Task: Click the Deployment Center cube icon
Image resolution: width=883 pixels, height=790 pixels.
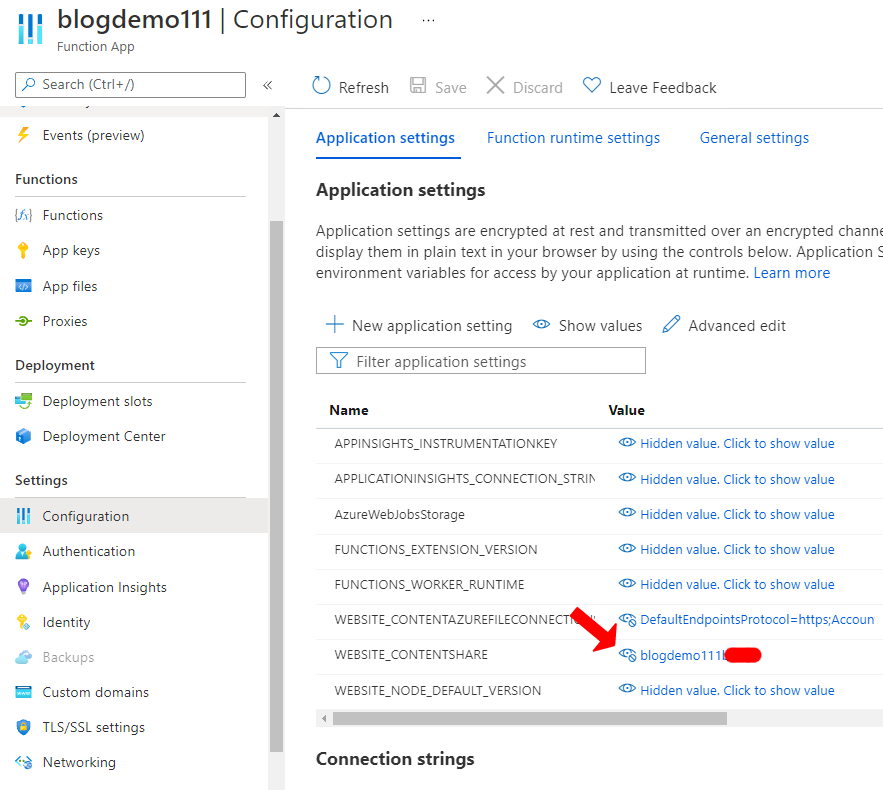Action: pos(23,436)
